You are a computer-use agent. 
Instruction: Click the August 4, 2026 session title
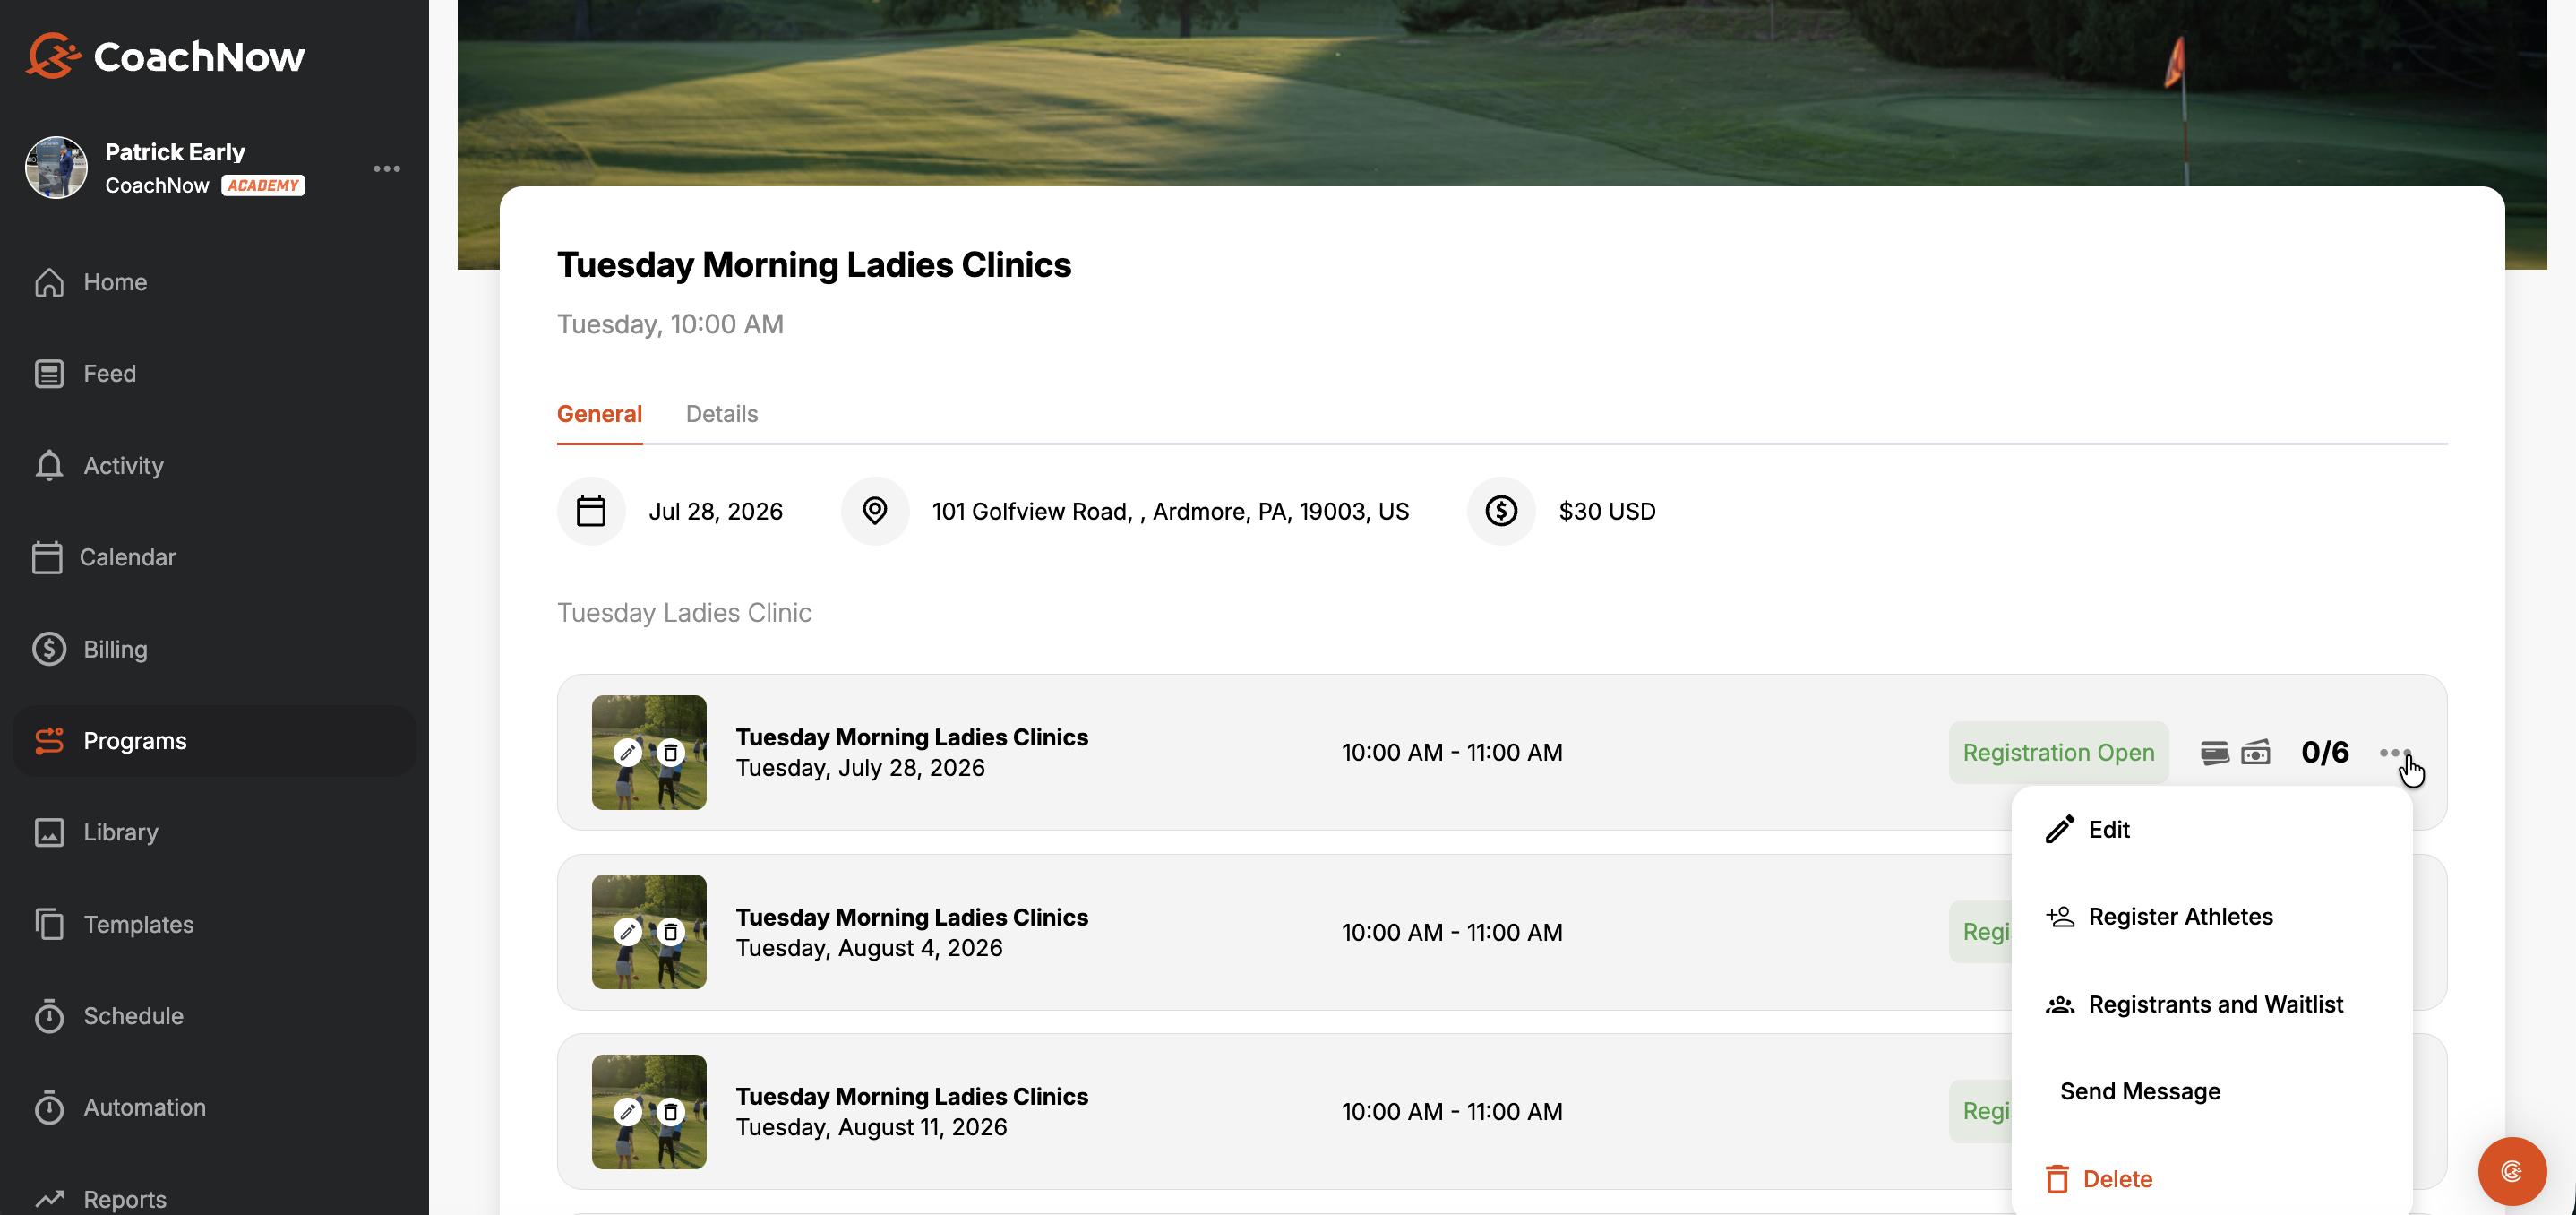click(911, 917)
